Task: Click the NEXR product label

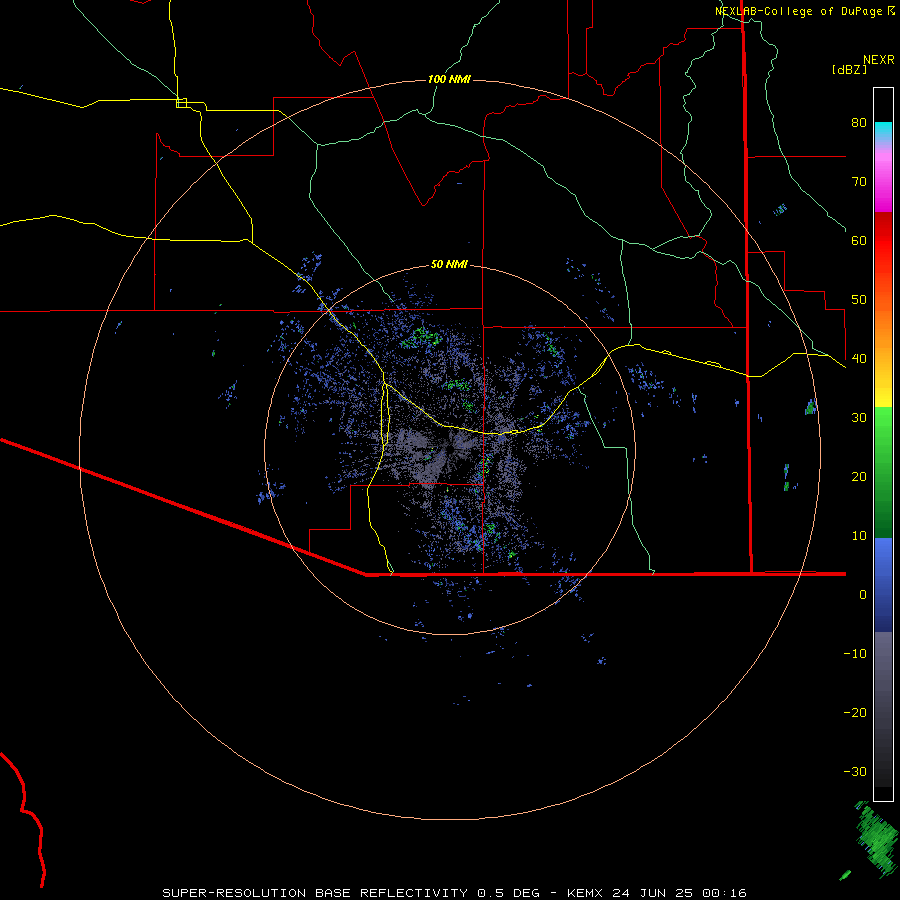Action: (879, 60)
